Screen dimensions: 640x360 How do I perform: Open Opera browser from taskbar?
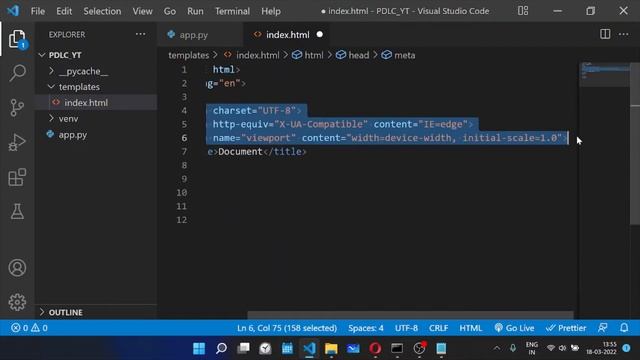375,348
